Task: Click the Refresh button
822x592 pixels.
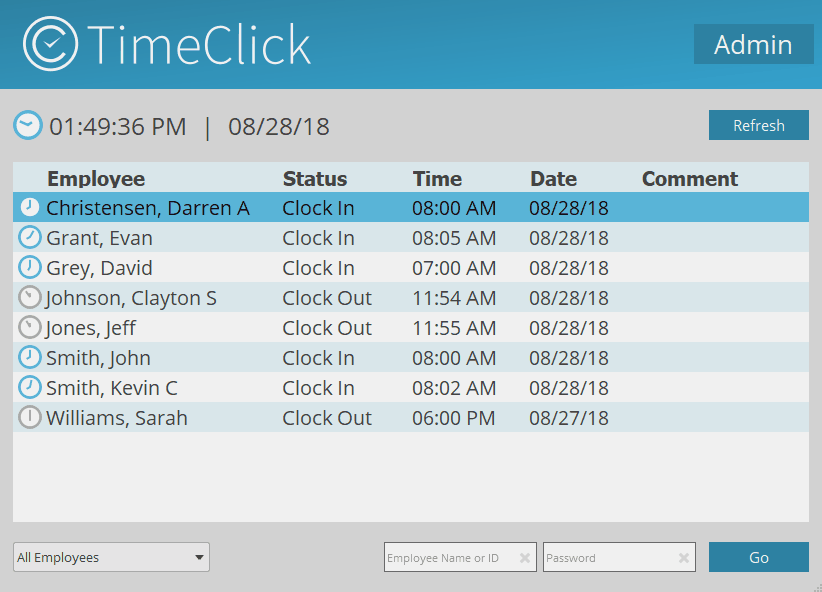Action: point(758,124)
